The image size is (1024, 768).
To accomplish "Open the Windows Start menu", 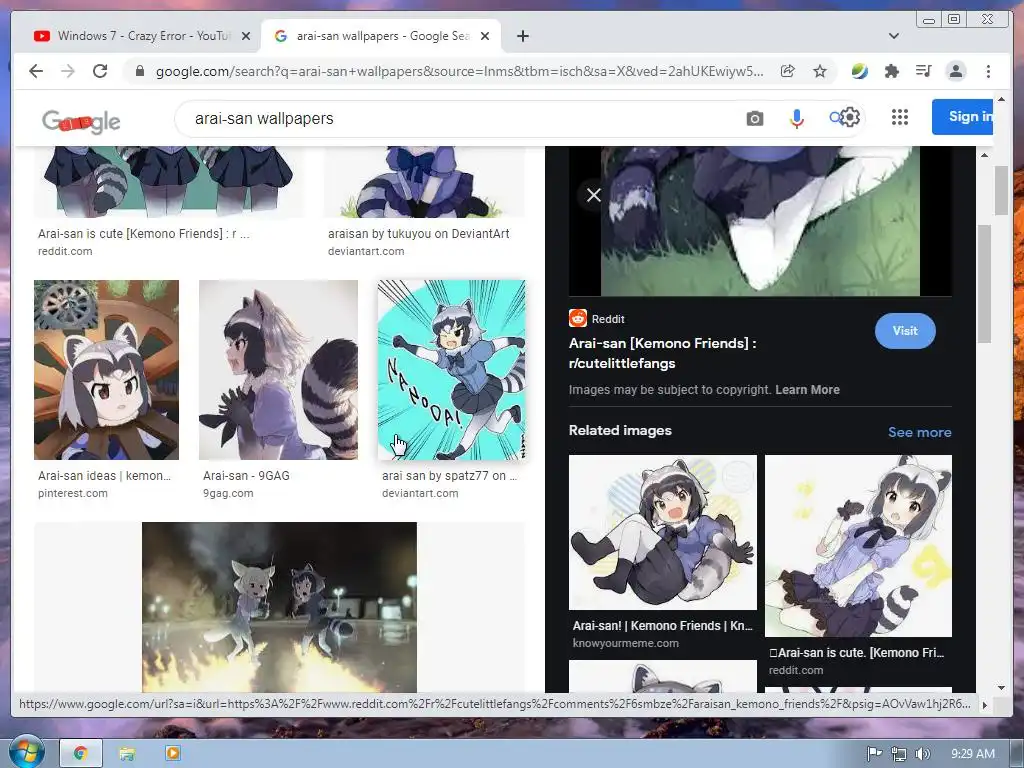I will coord(25,752).
